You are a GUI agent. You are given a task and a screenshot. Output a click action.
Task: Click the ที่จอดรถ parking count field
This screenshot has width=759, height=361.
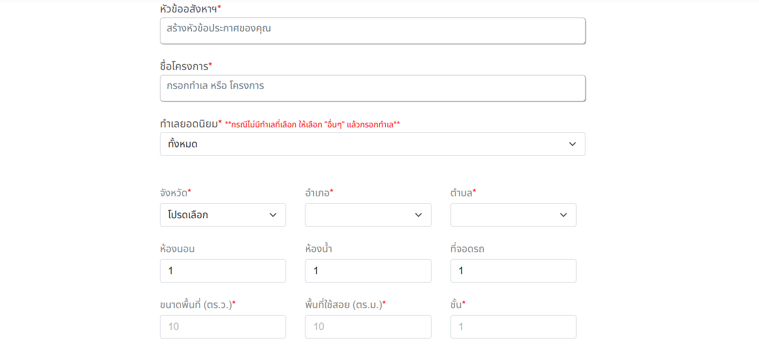[x=513, y=271]
